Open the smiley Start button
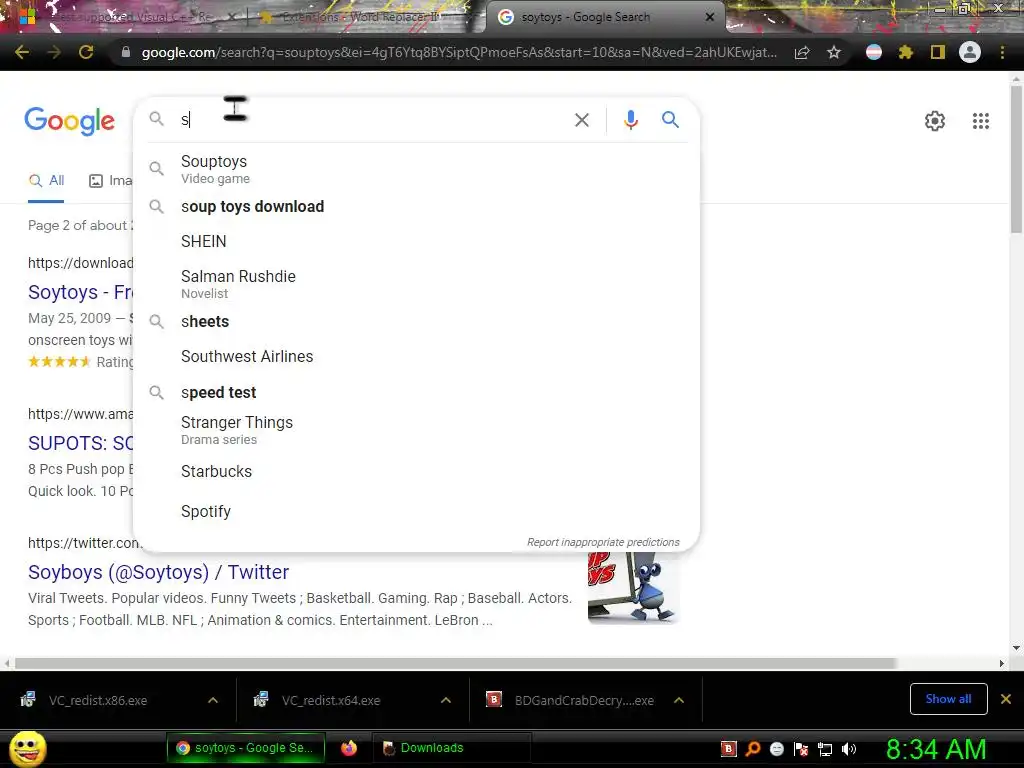Viewport: 1024px width, 768px height. [x=27, y=749]
